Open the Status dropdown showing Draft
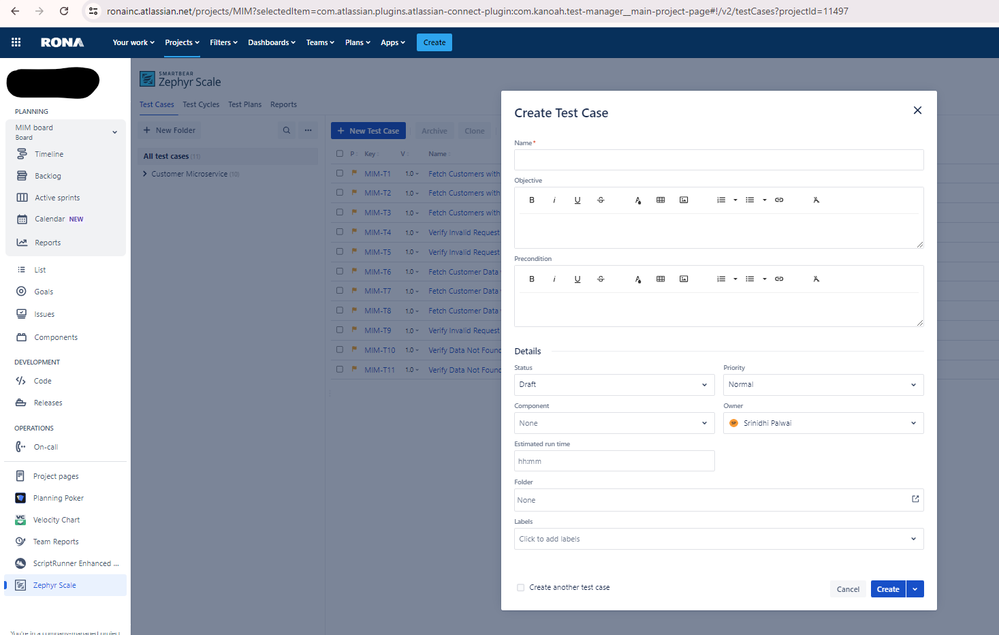This screenshot has width=999, height=635. 614,385
